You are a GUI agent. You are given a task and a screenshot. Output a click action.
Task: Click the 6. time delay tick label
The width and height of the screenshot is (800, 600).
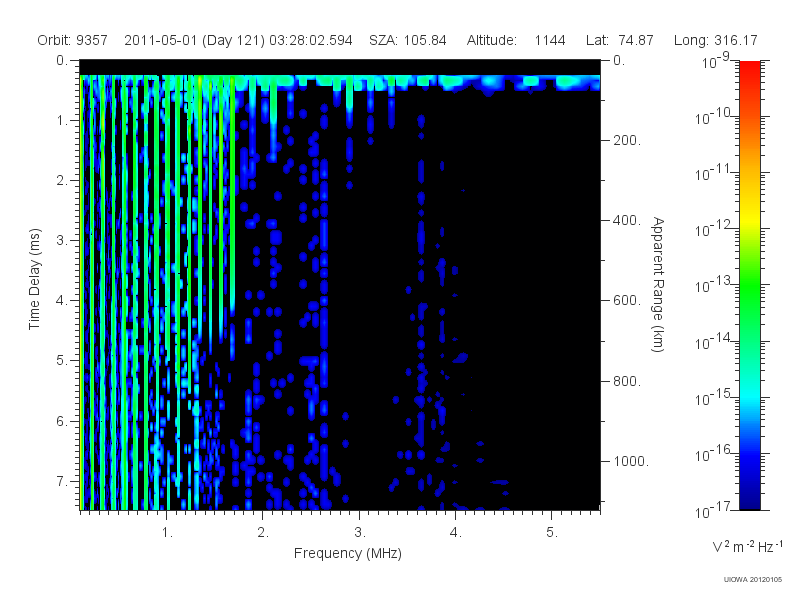62,421
